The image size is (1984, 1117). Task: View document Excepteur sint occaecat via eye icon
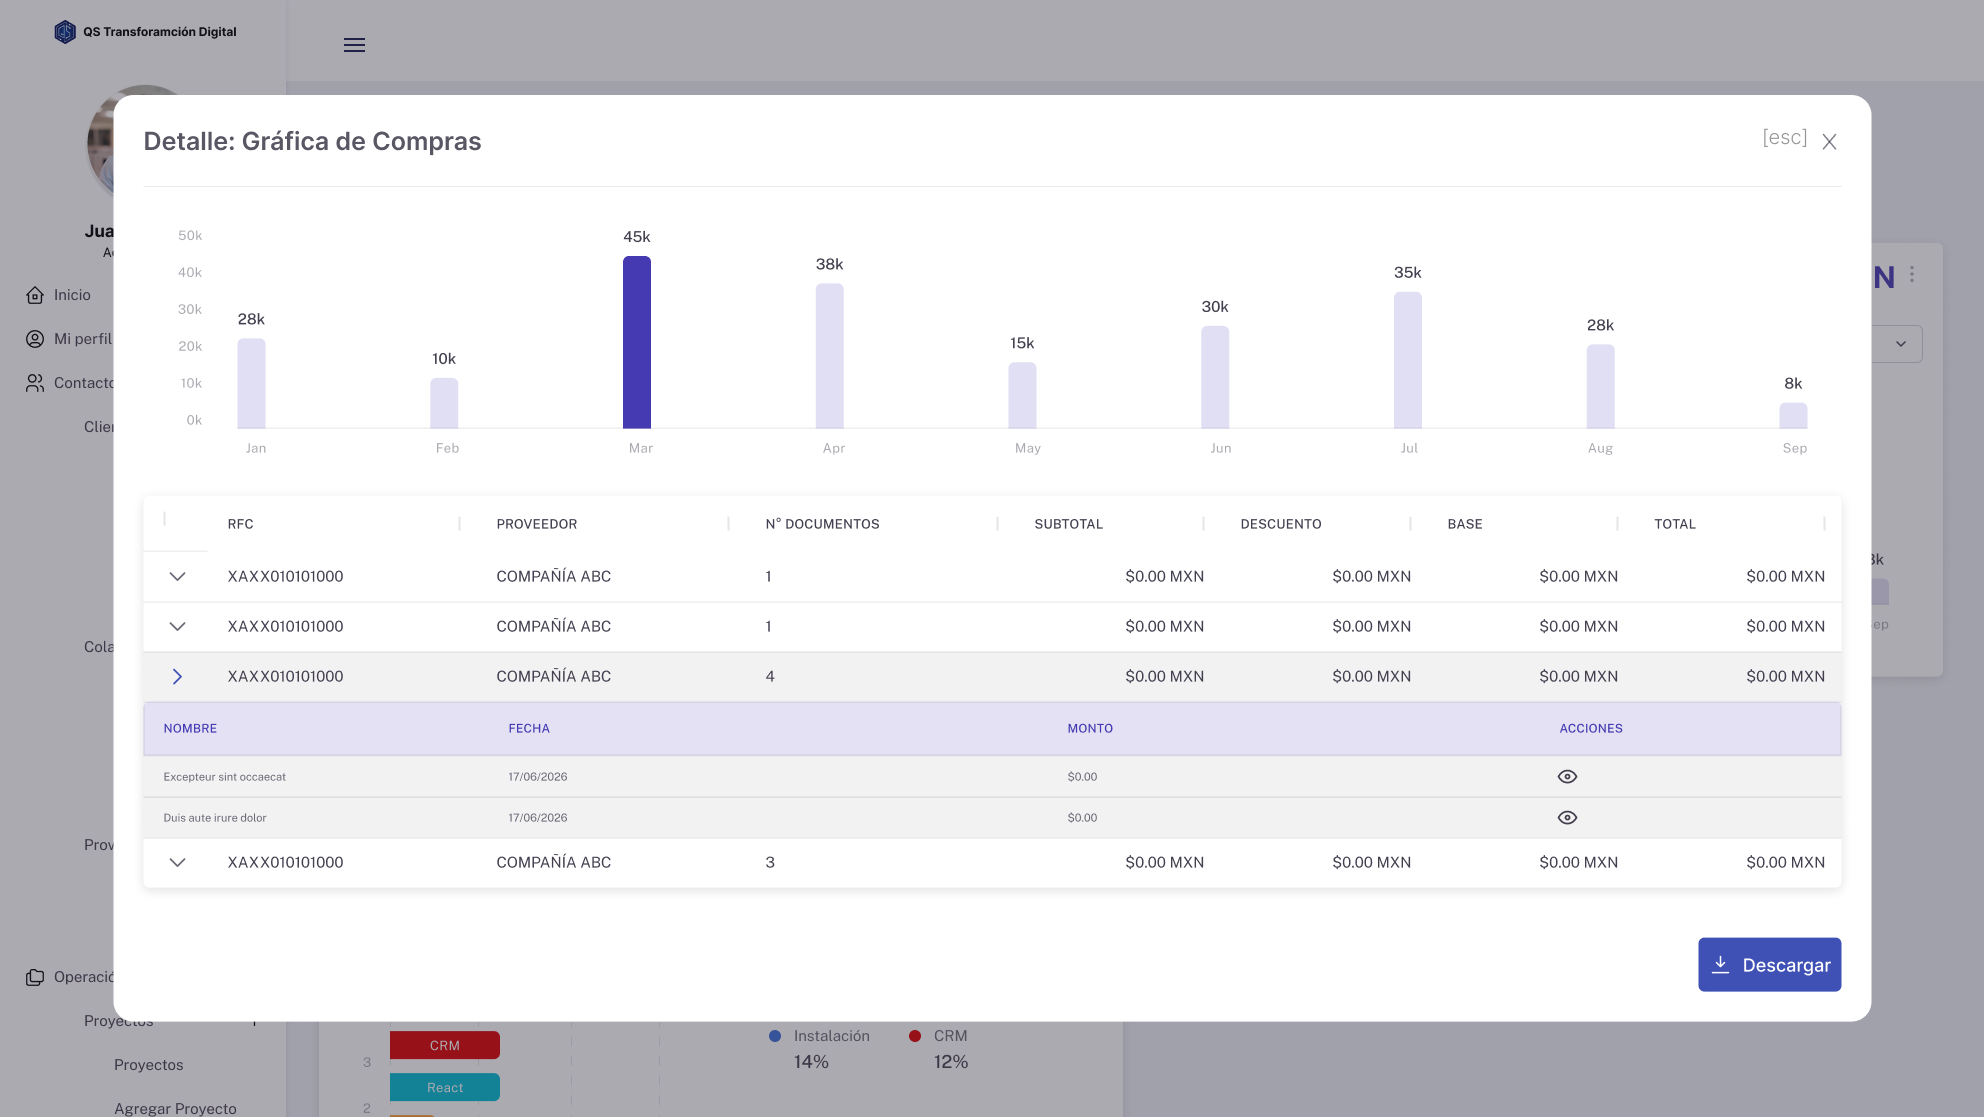tap(1567, 777)
